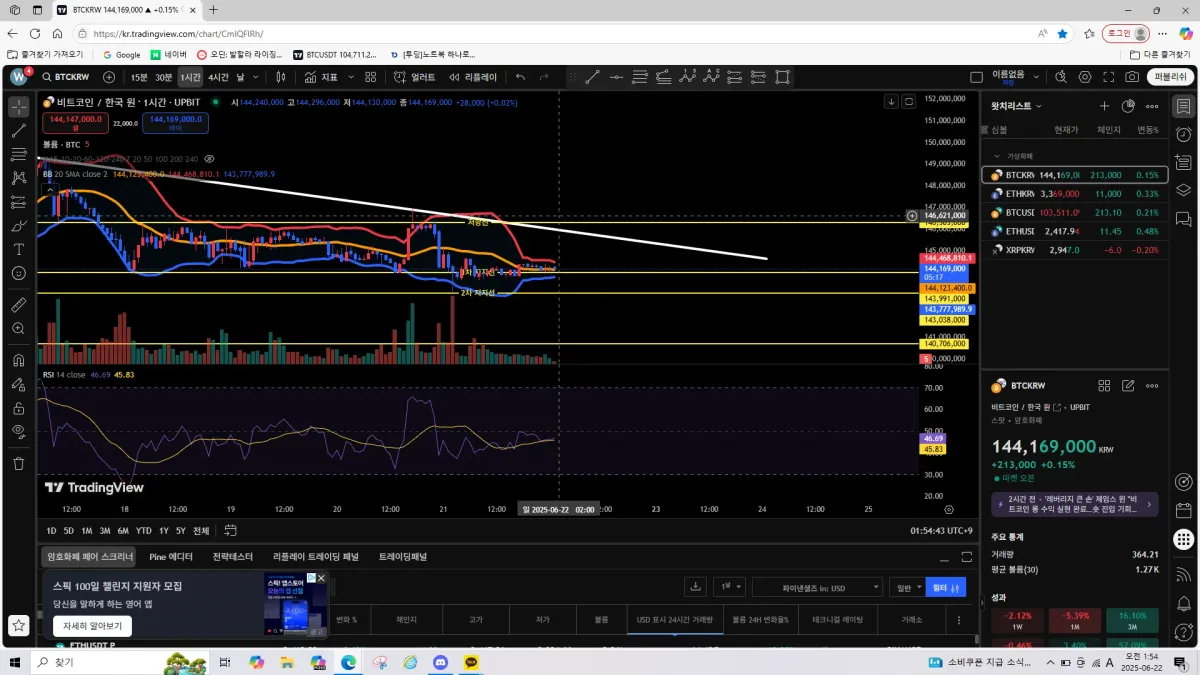Open the alerts clock icon in right sidebar

(x=1183, y=134)
